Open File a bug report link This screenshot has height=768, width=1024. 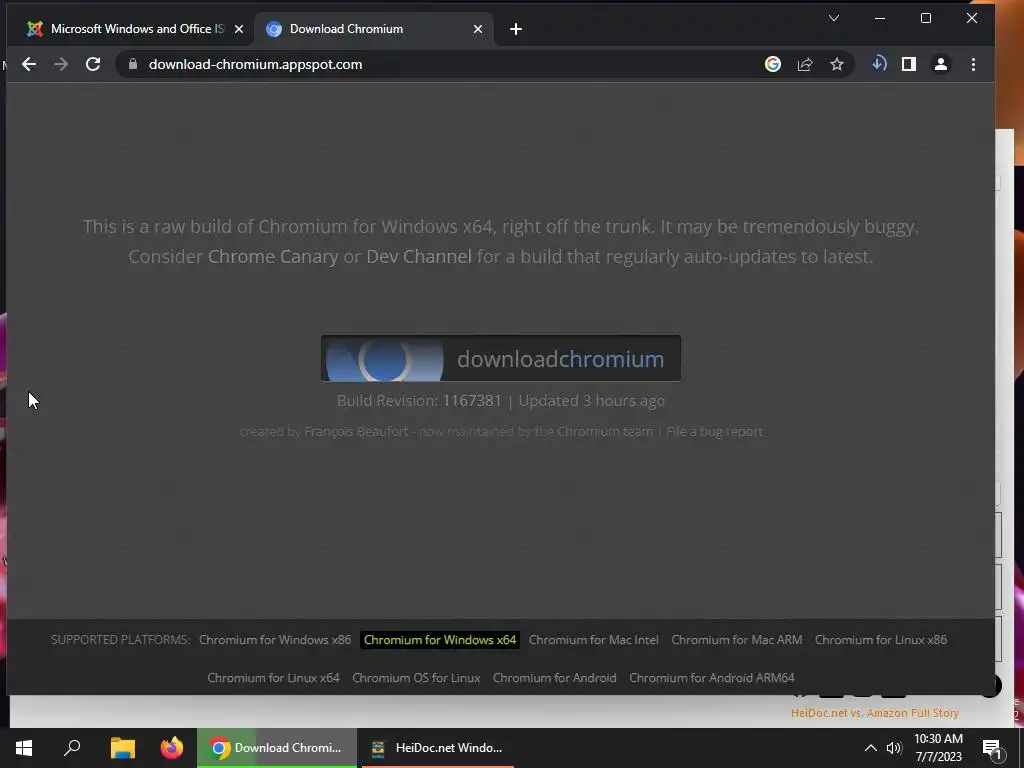(x=714, y=432)
